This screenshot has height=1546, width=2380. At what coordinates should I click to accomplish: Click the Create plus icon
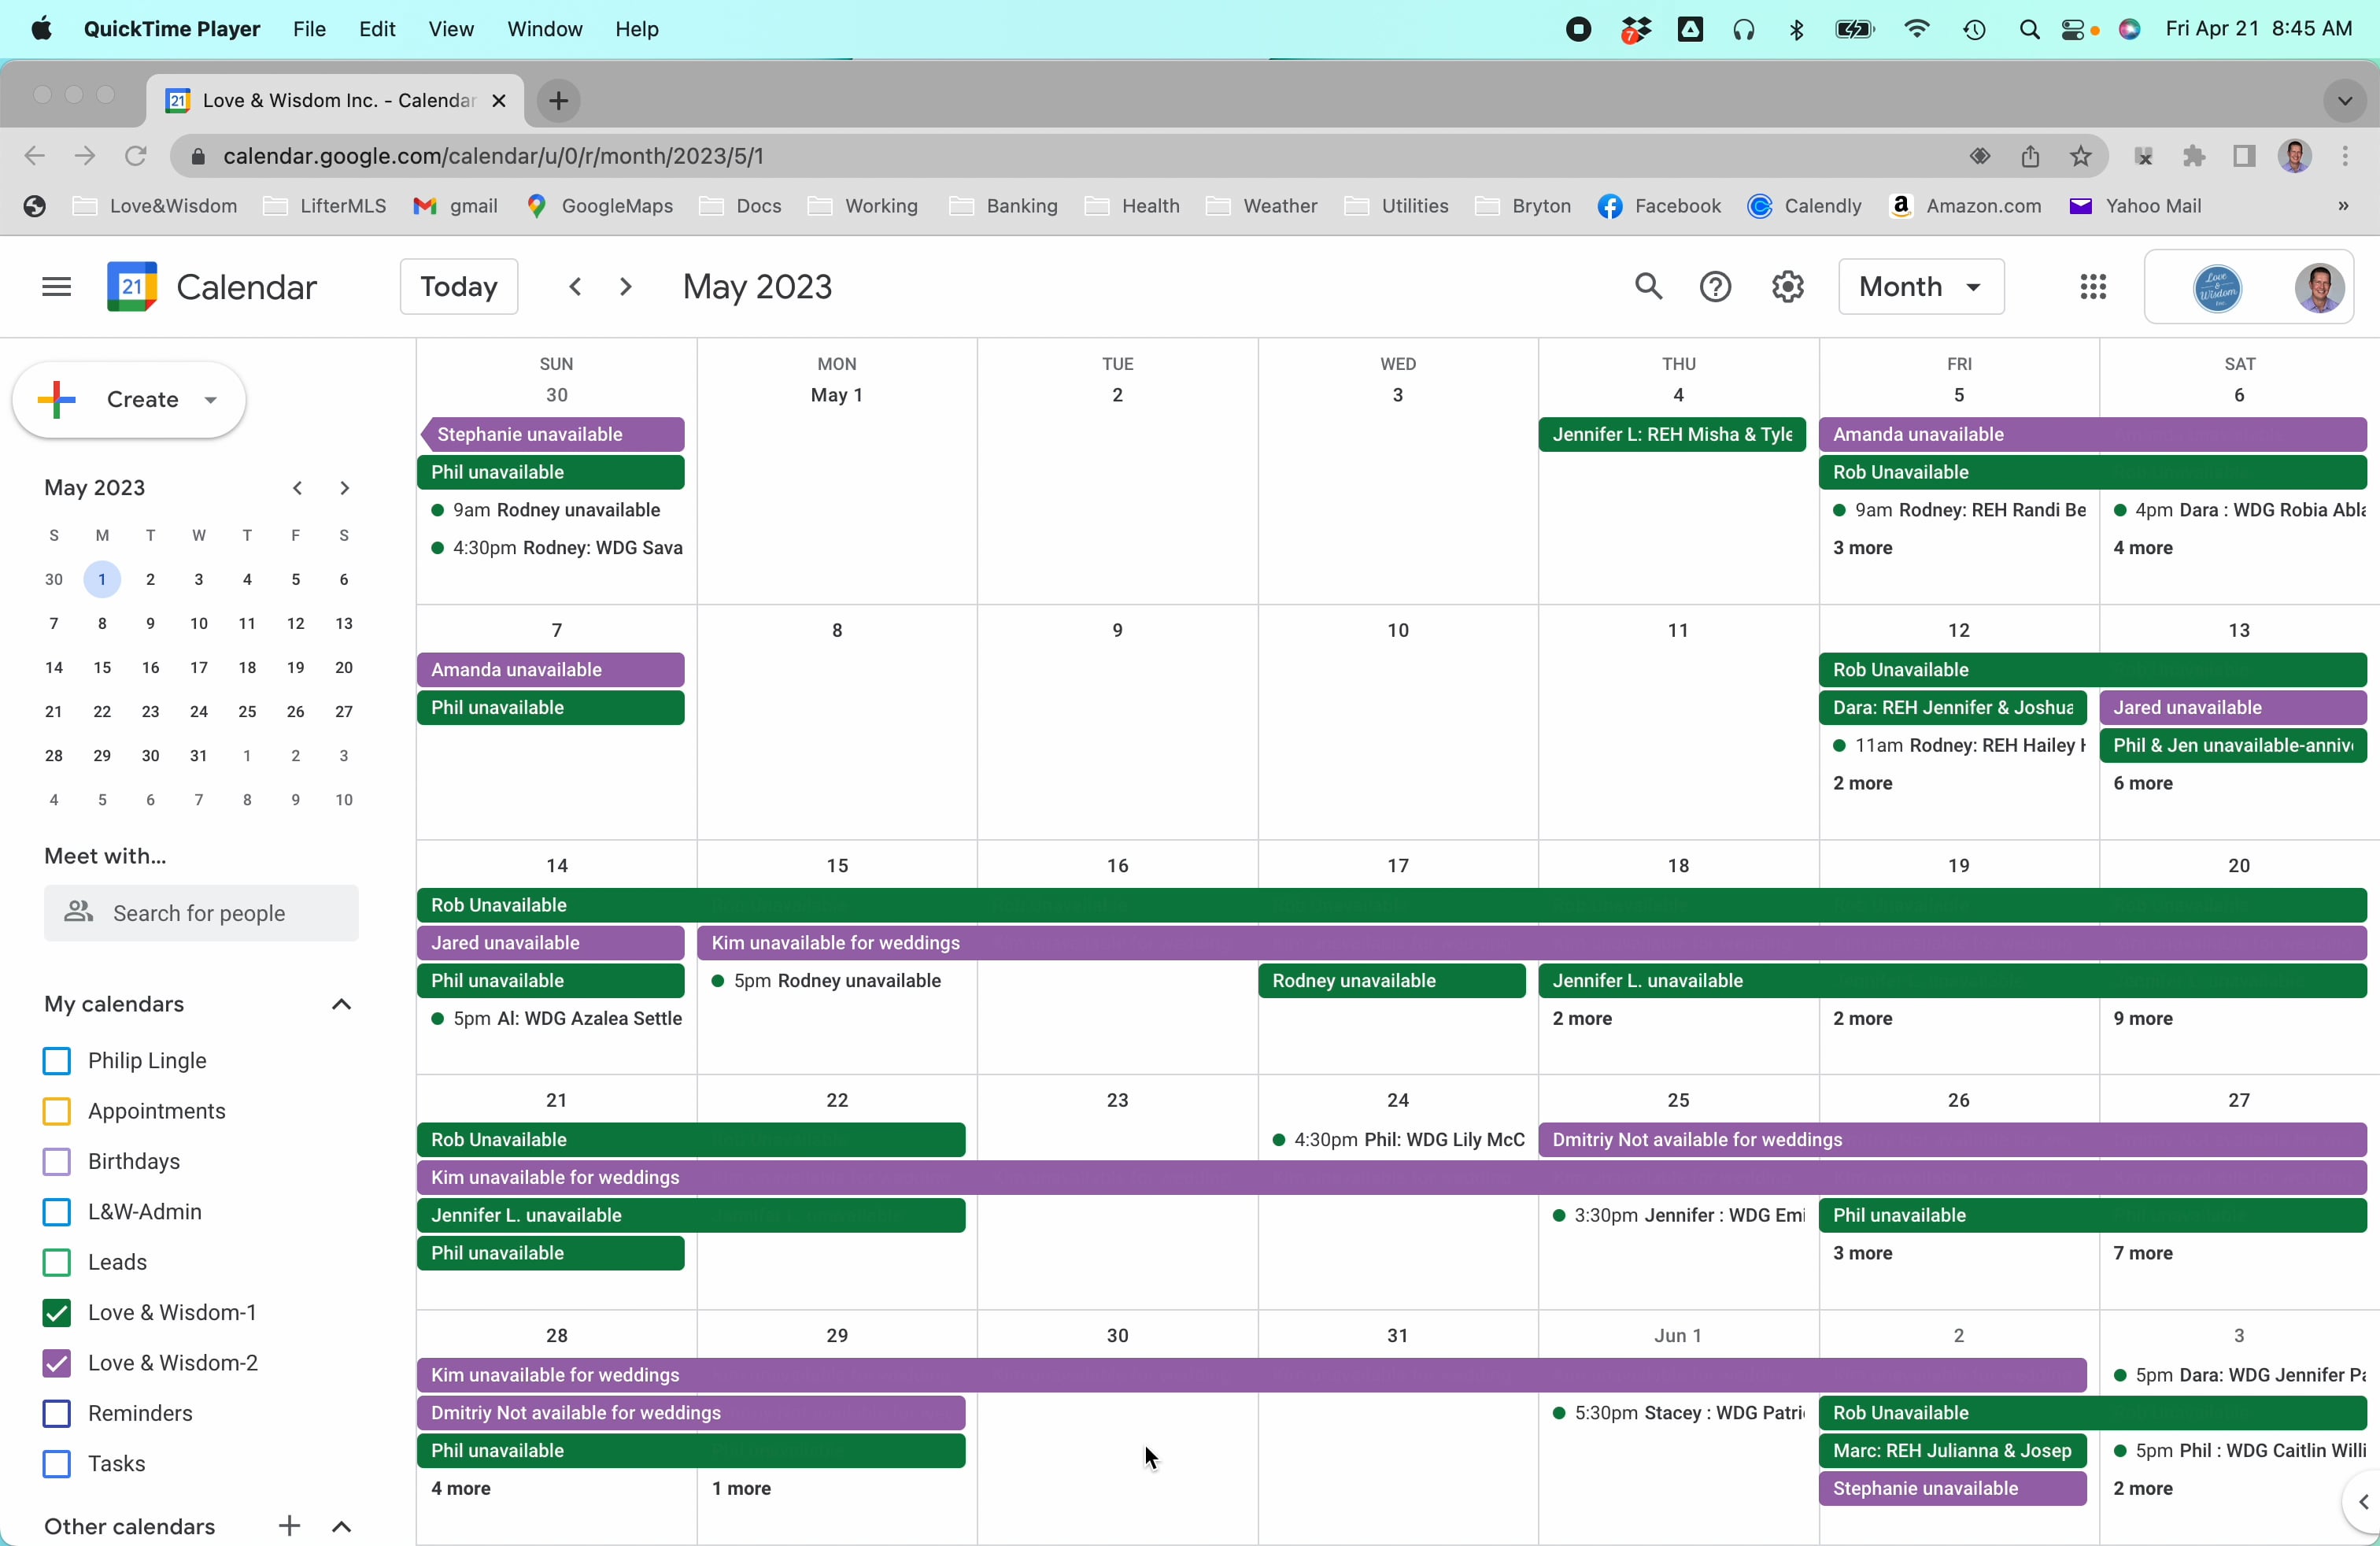[x=57, y=399]
